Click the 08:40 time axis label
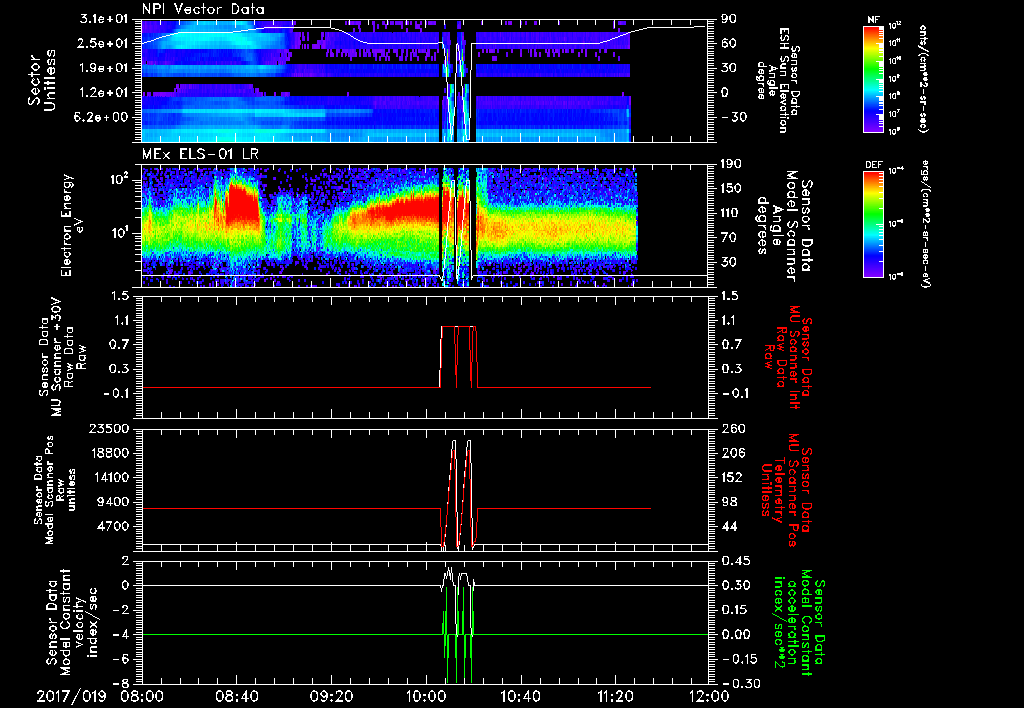This screenshot has height=708, width=1024. 237,695
